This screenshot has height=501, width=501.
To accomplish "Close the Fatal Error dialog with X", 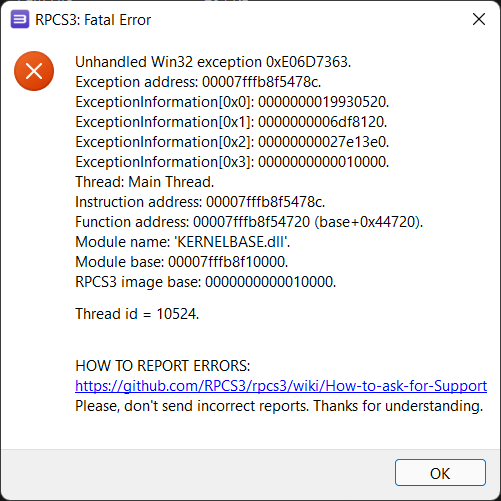I will point(479,19).
